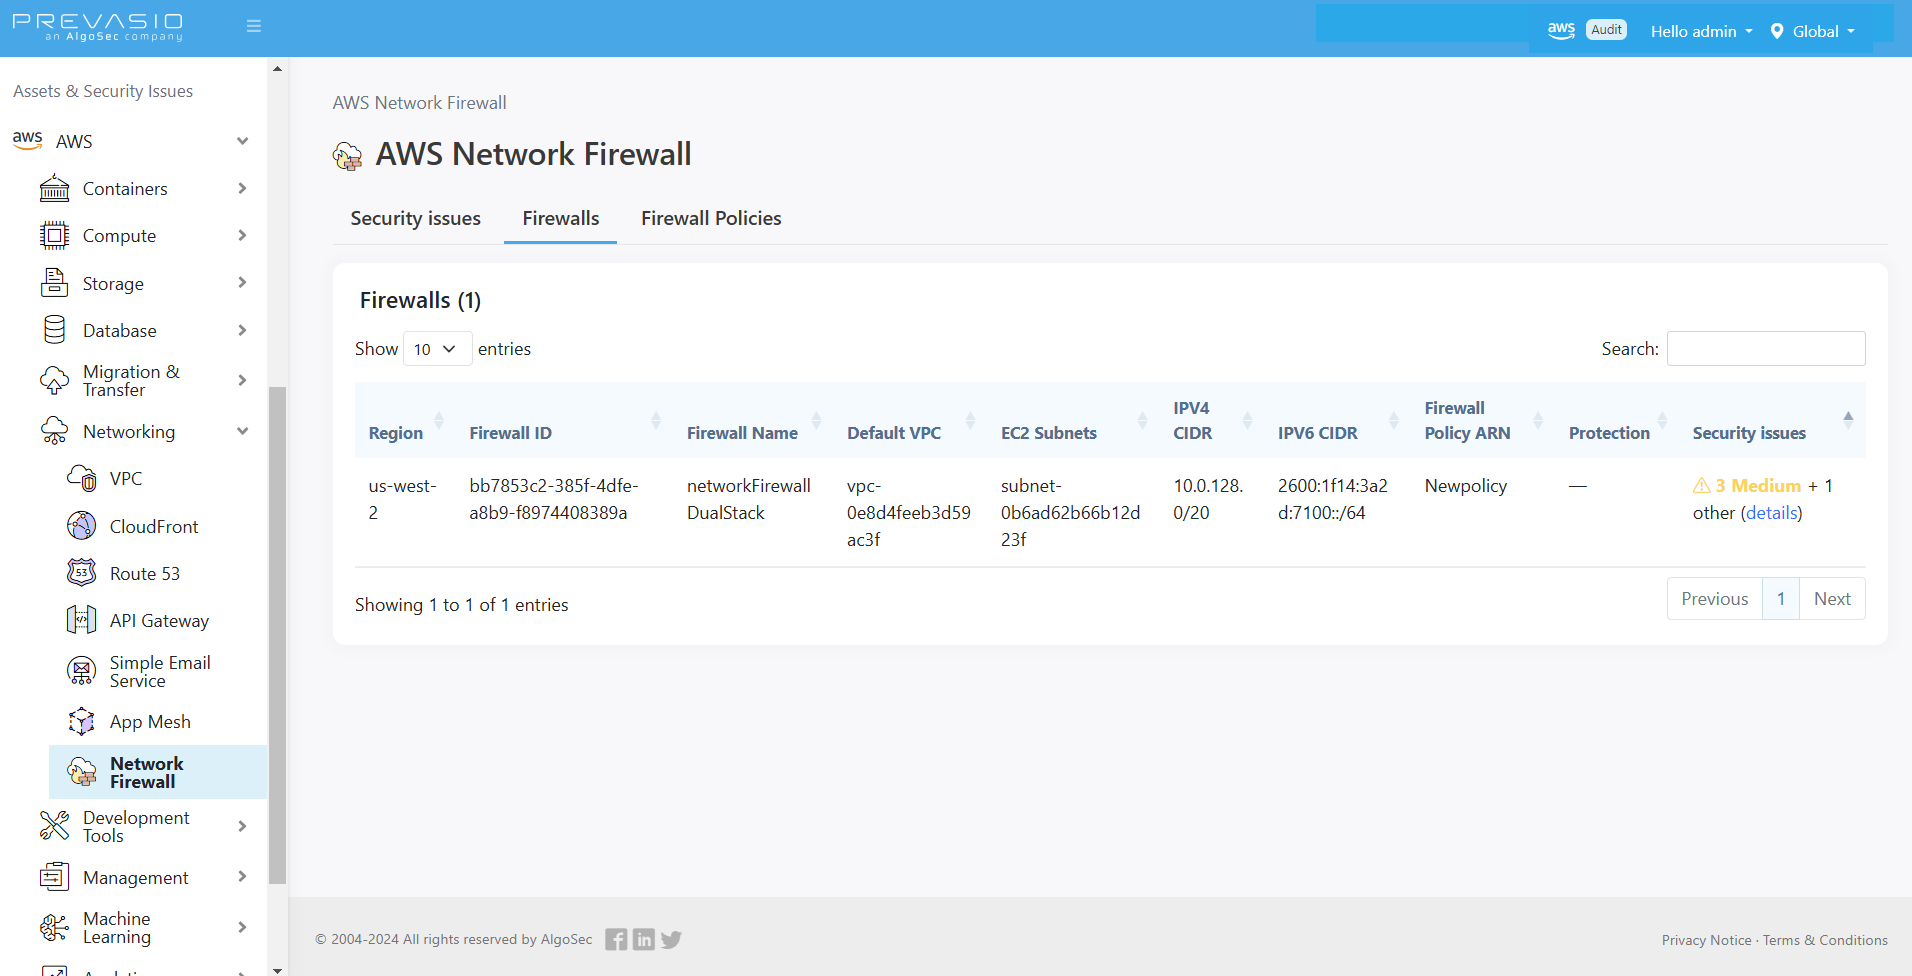Viewport: 1912px width, 976px height.
Task: Switch to the Firewall Policies tab
Action: pyautogui.click(x=711, y=218)
